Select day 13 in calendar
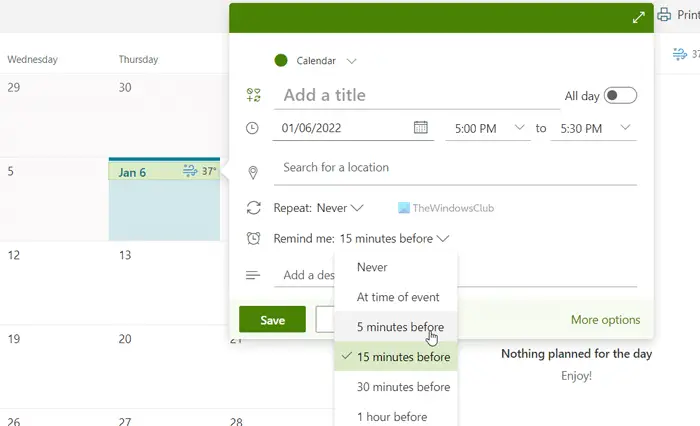The height and width of the screenshot is (426, 700). tap(125, 255)
